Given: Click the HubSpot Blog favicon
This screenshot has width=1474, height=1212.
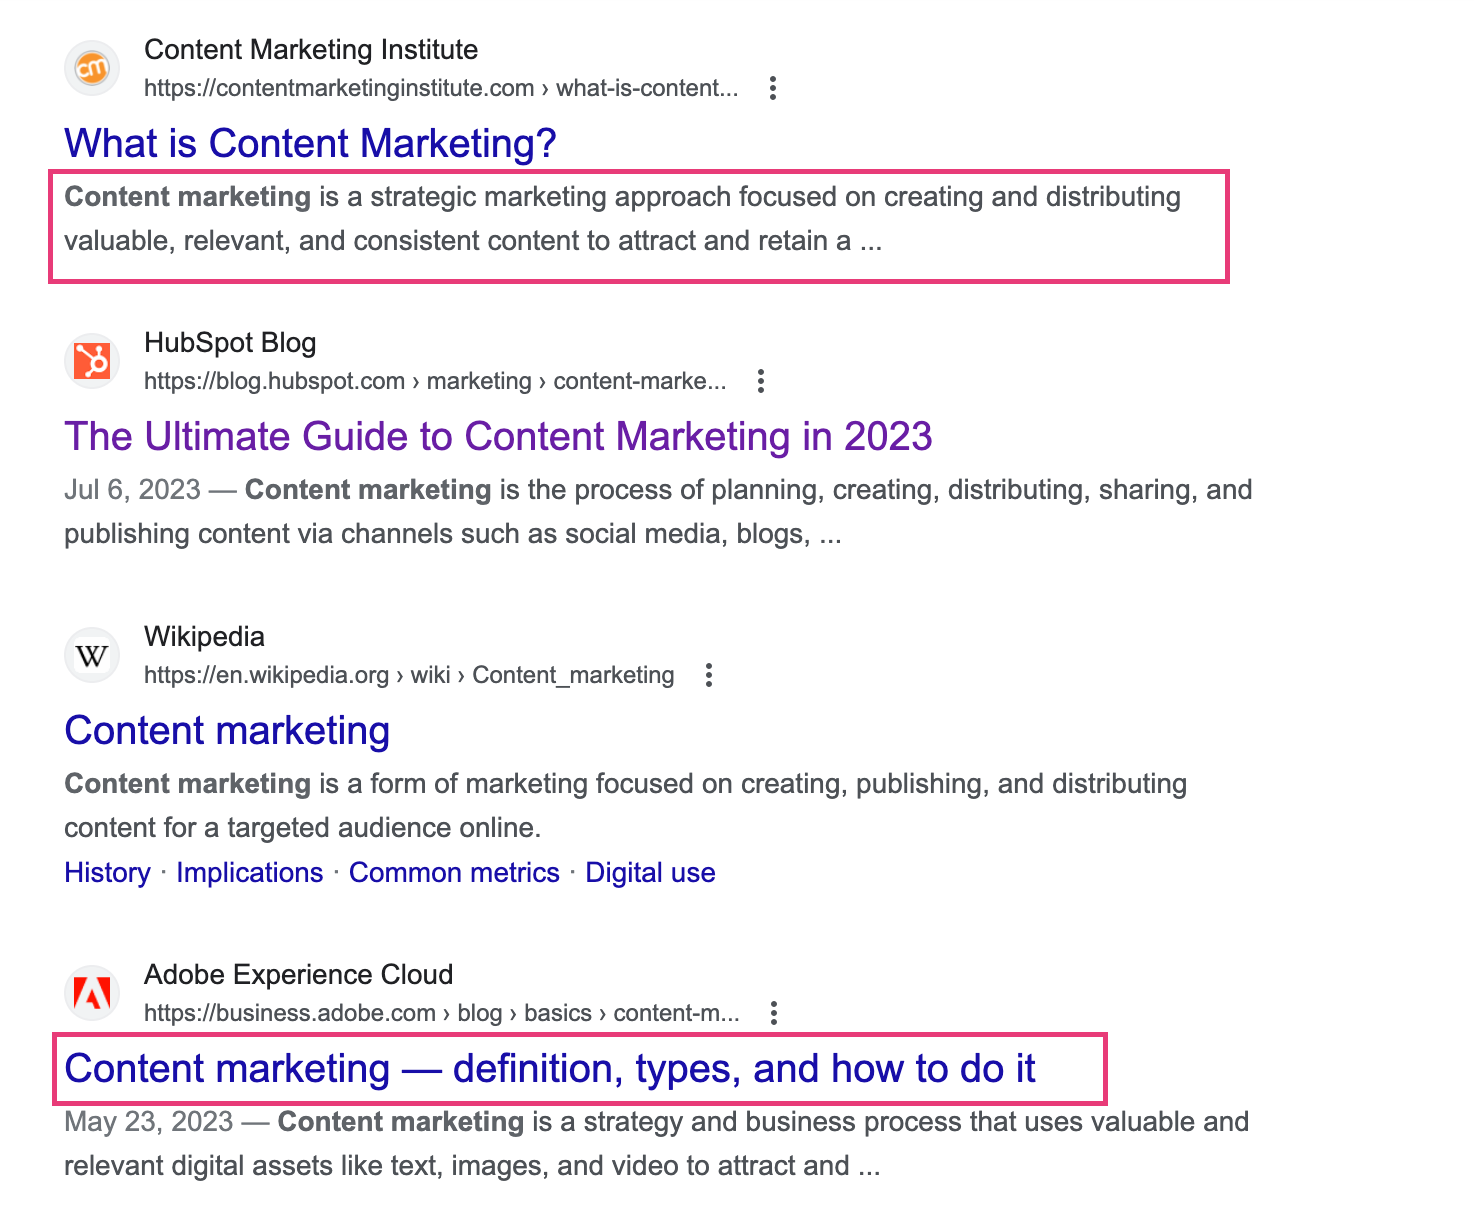Looking at the screenshot, I should (92, 361).
